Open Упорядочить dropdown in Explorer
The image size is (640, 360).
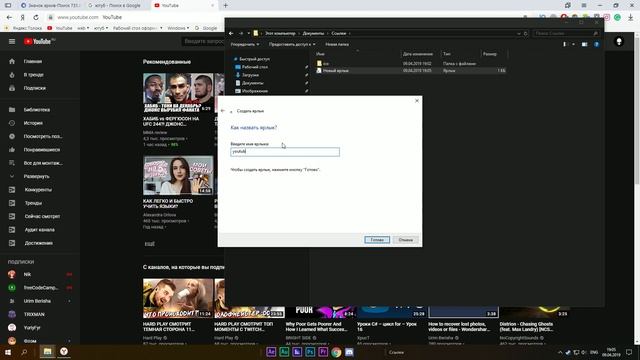245,44
